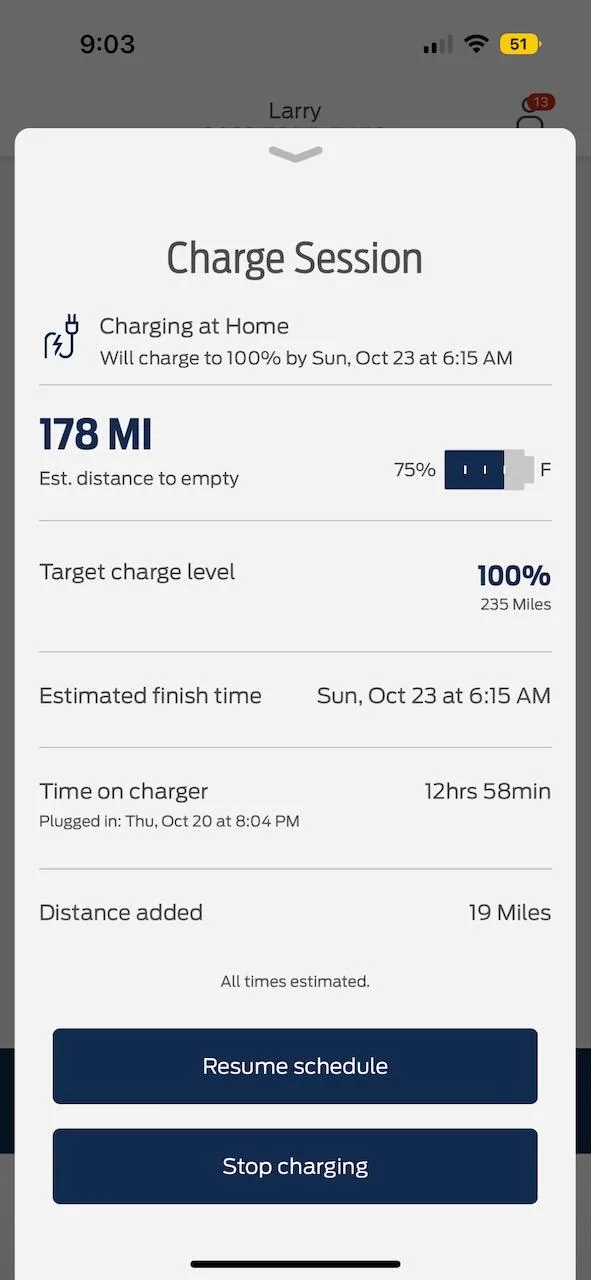Viewport: 591px width, 1280px height.
Task: Tap the Charging at Home status text
Action: pos(194,326)
